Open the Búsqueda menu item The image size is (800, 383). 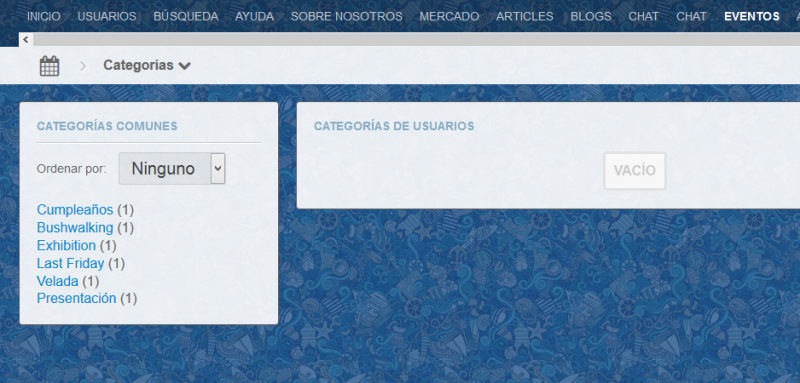[186, 16]
